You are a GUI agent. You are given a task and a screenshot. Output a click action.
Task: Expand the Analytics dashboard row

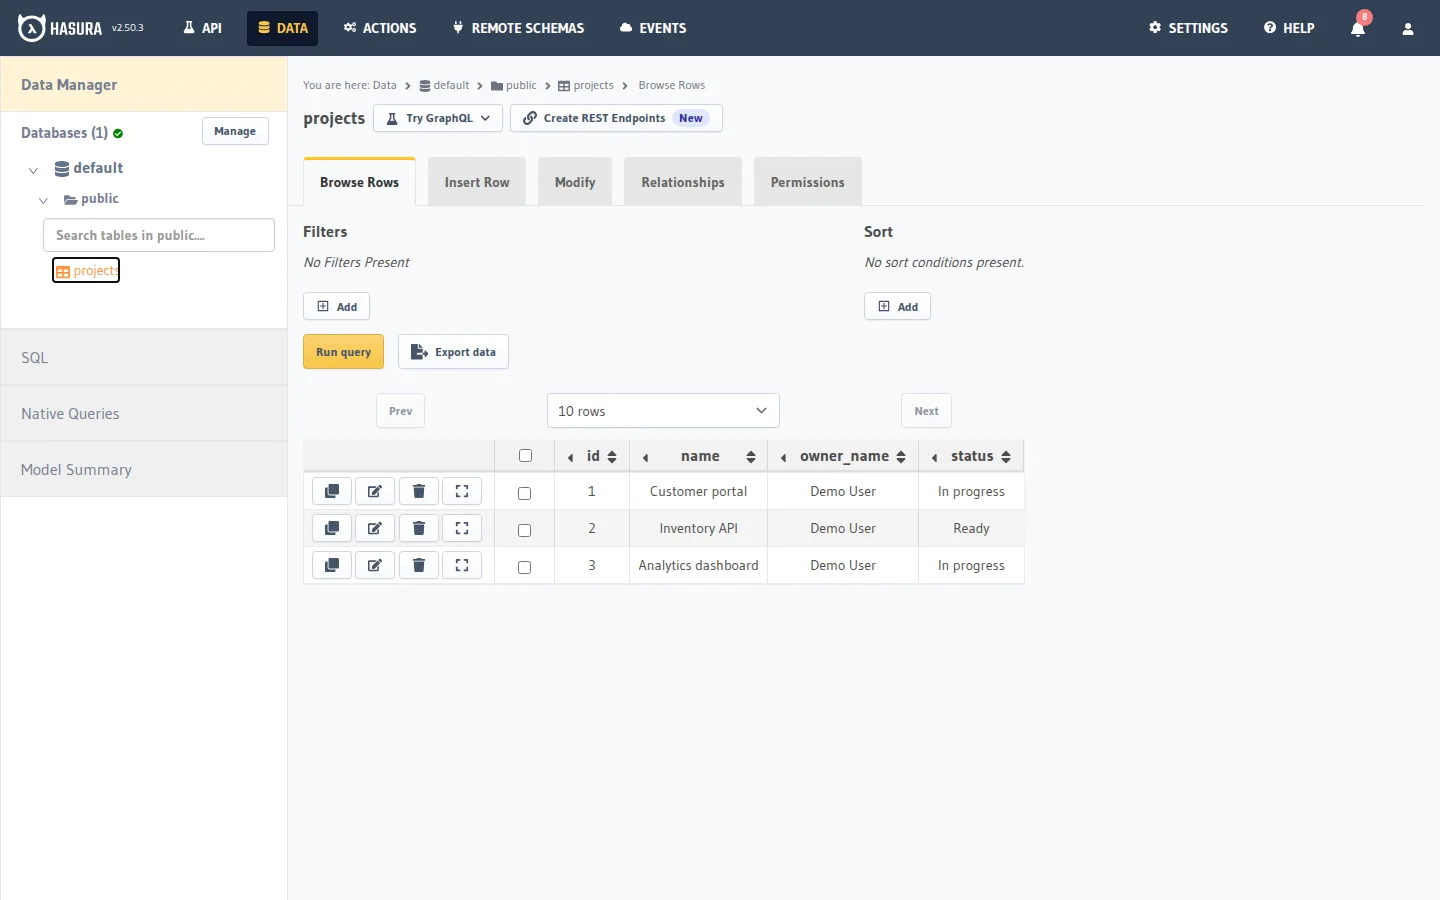point(462,565)
